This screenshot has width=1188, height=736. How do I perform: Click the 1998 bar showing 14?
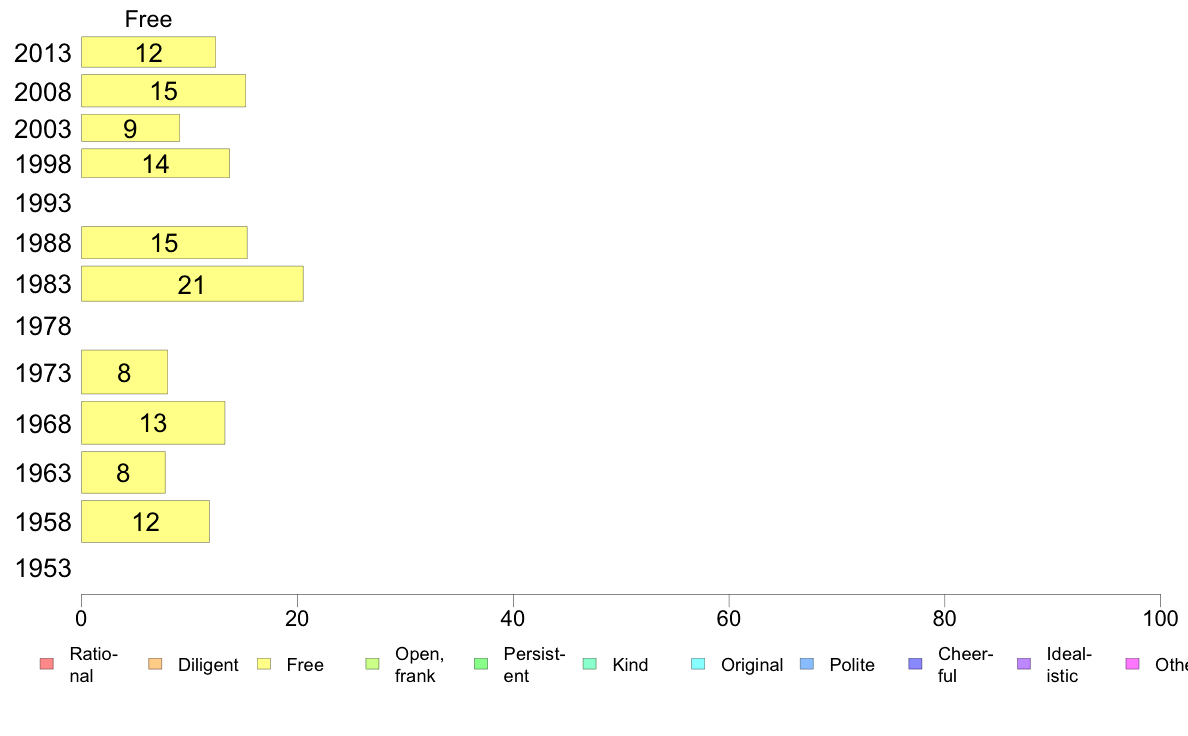155,163
